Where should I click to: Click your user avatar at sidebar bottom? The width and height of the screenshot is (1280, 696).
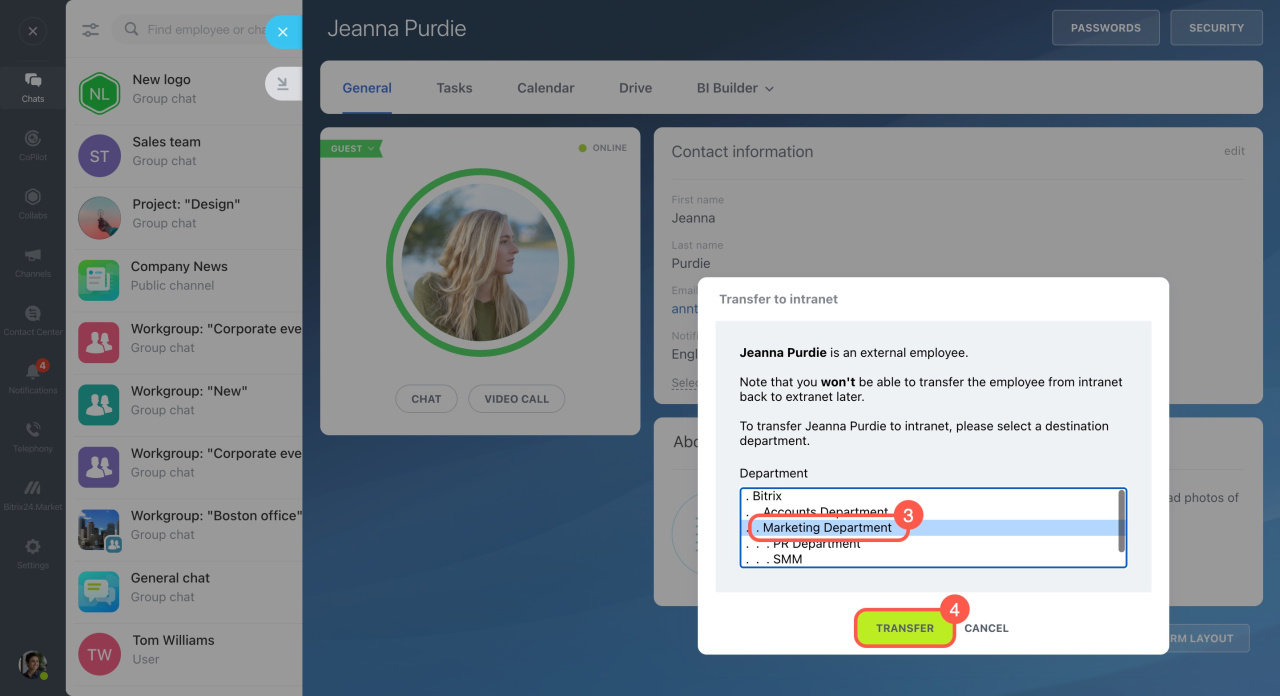coord(33,664)
